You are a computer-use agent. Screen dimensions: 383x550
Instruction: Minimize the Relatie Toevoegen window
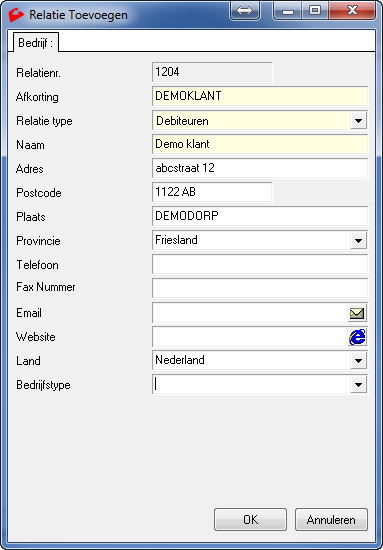tap(288, 11)
